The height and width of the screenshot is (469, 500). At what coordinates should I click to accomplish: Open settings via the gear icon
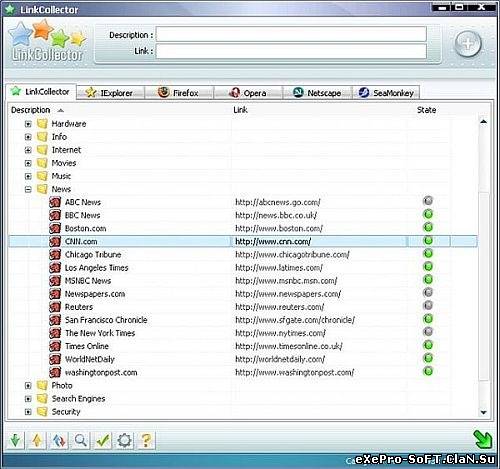tap(124, 441)
